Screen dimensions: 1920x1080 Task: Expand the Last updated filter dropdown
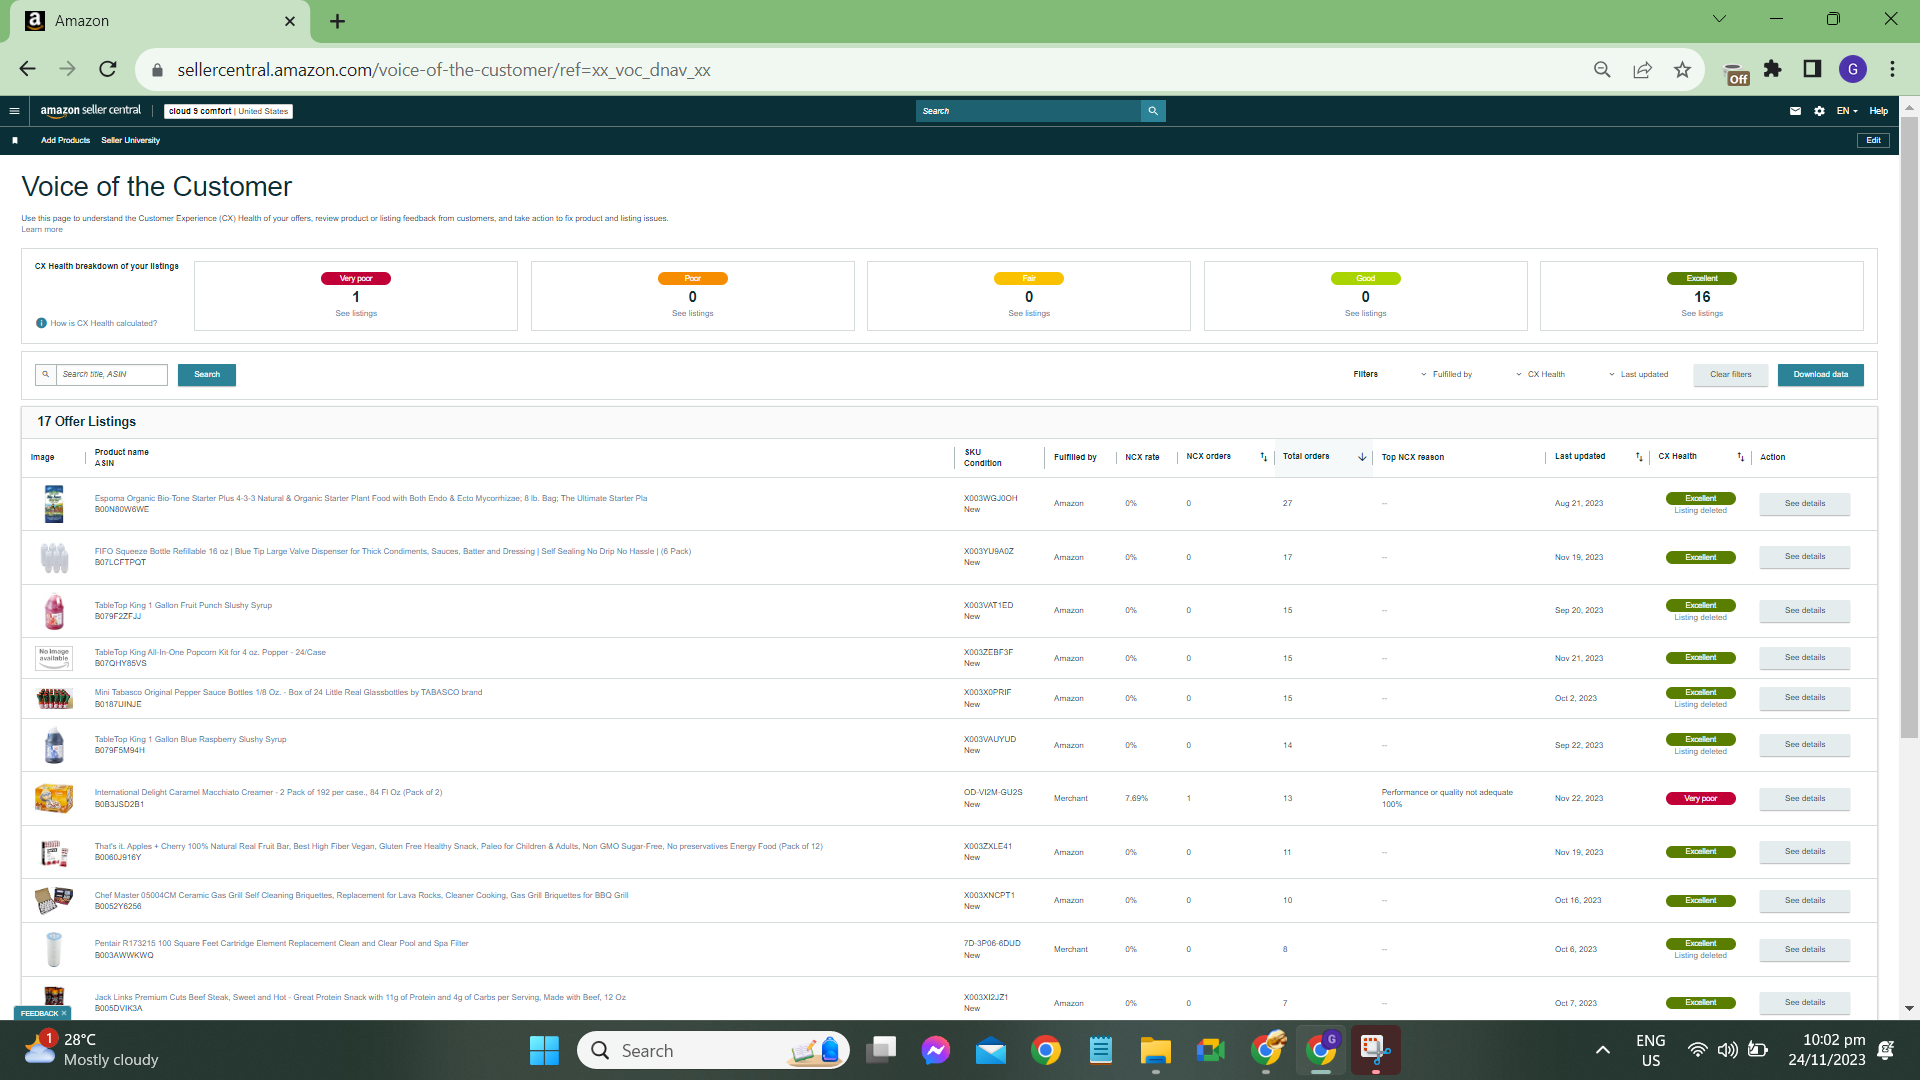click(1638, 375)
